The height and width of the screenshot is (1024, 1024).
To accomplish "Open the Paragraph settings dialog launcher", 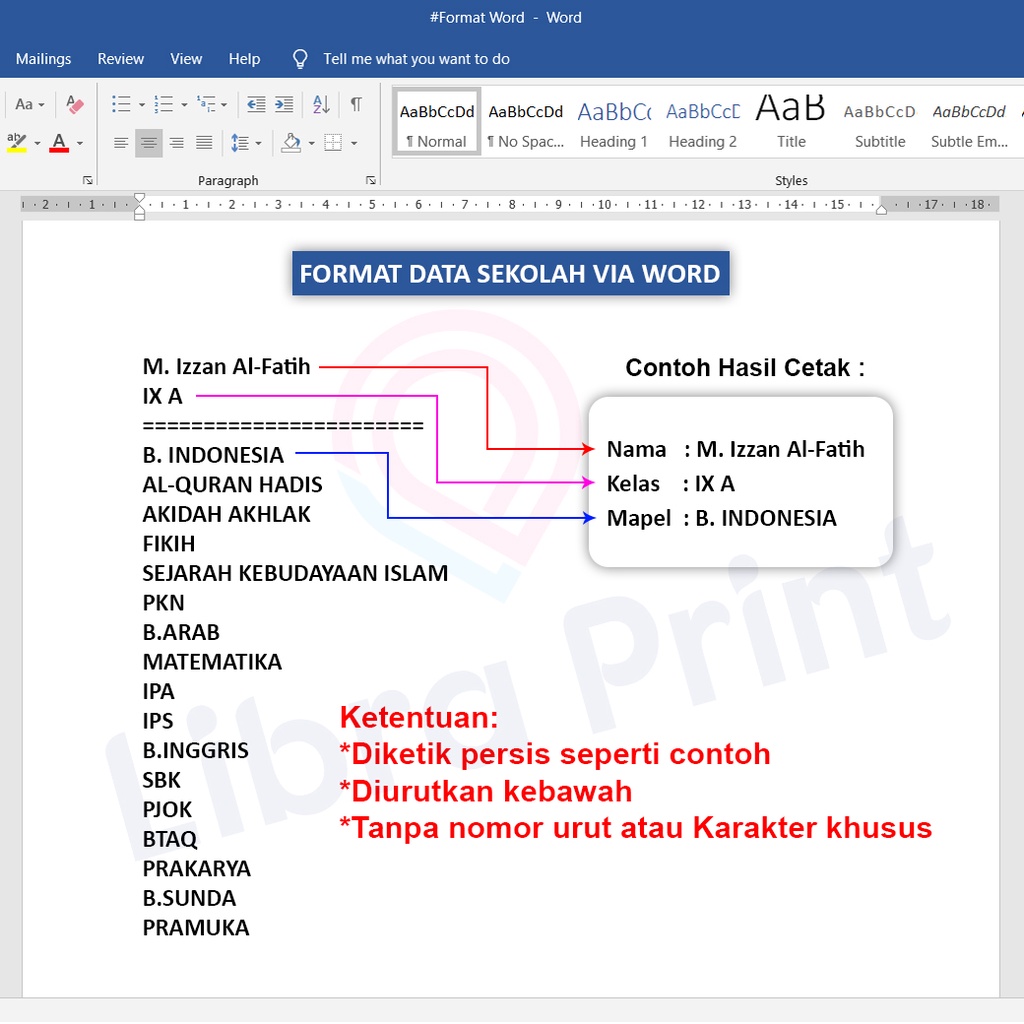I will click(x=371, y=181).
